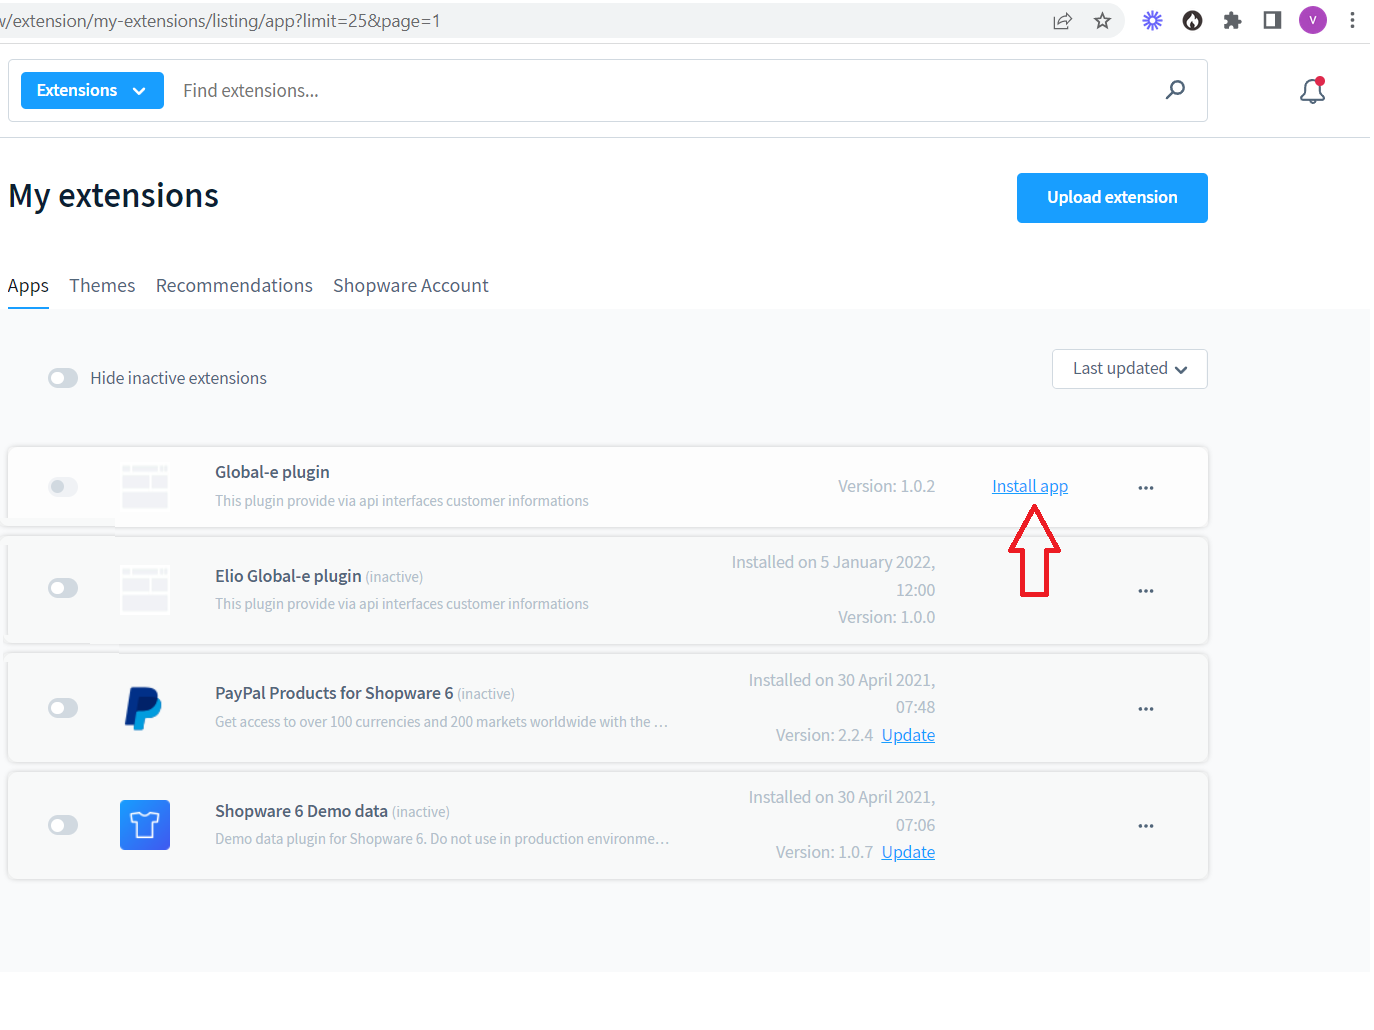The width and height of the screenshot is (1374, 1030).
Task: Expand the Extensions navigation dropdown
Action: click(91, 90)
